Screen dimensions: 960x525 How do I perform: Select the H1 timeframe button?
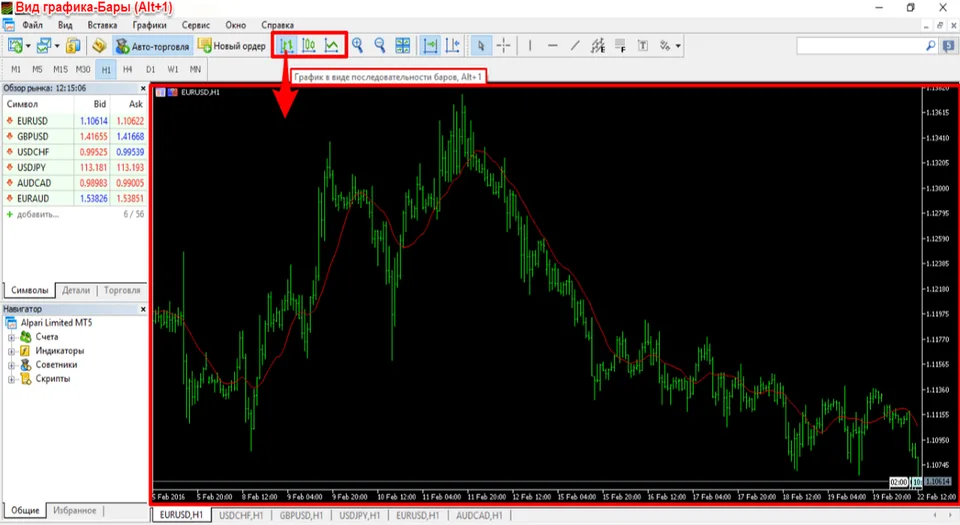(x=106, y=69)
